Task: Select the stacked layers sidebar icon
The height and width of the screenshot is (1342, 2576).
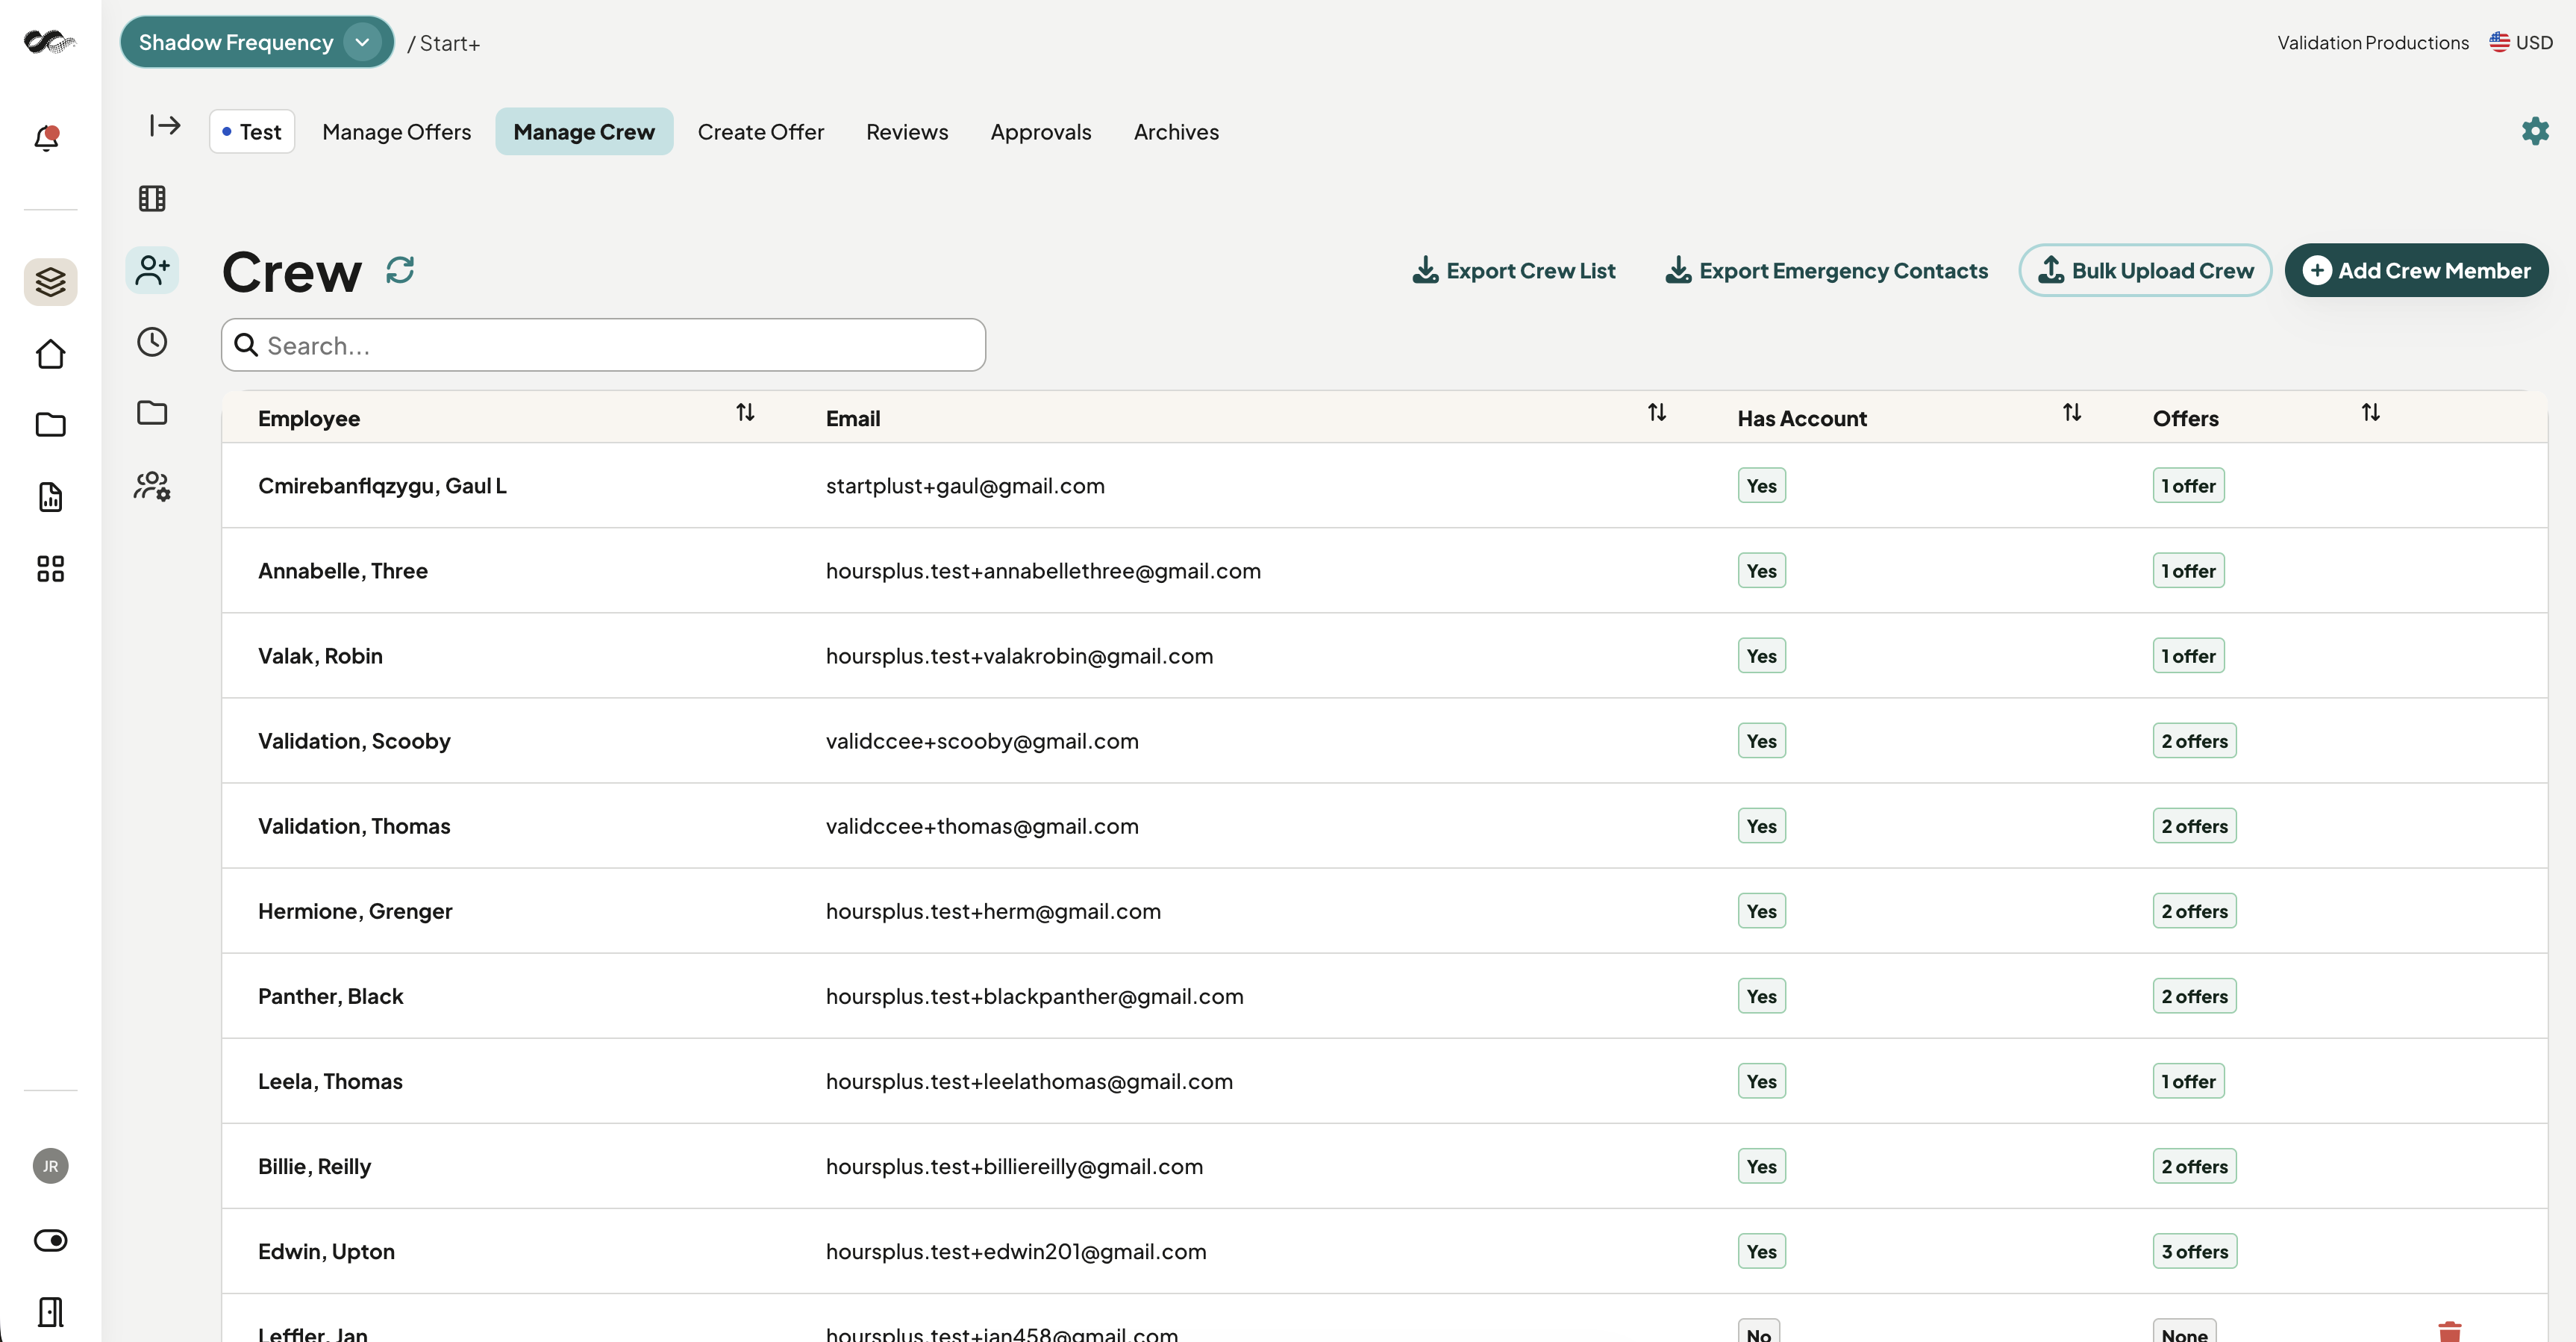Action: 50,282
